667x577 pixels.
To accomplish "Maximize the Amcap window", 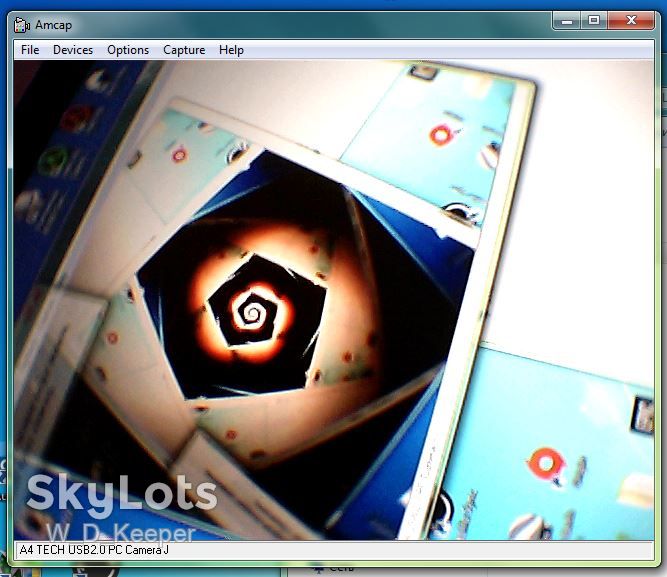I will pyautogui.click(x=594, y=20).
